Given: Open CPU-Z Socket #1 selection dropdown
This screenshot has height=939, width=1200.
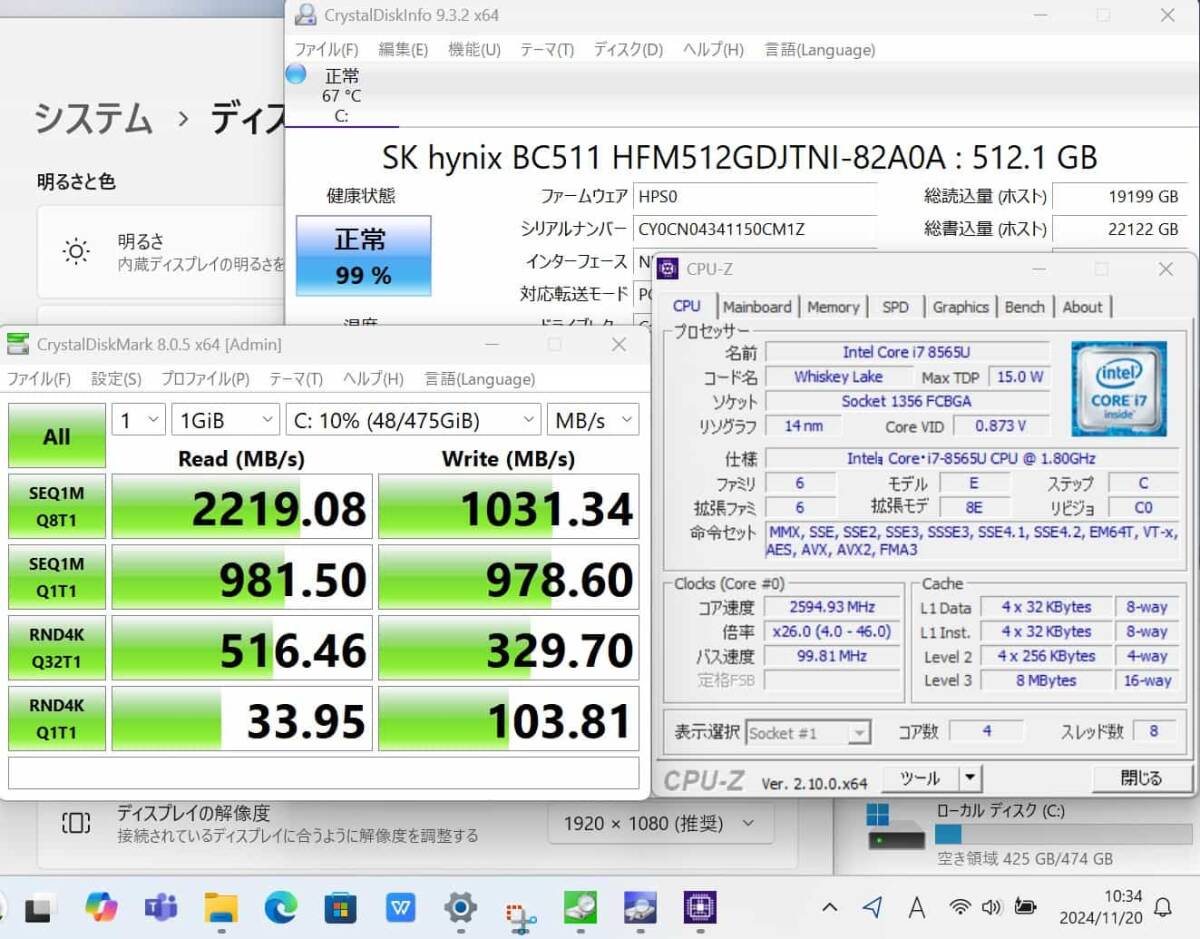Looking at the screenshot, I should (x=808, y=733).
